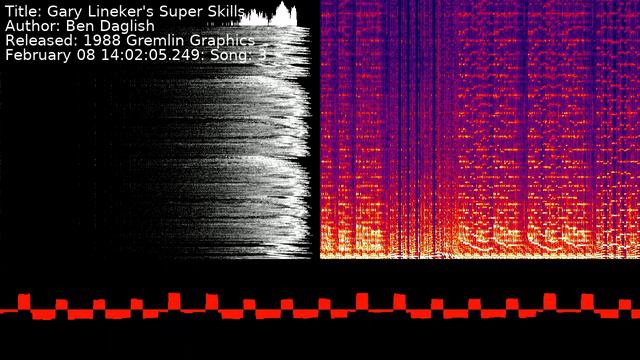The height and width of the screenshot is (360, 640).
Task: Click the purple-orange spectrogram panel
Action: coord(480,129)
